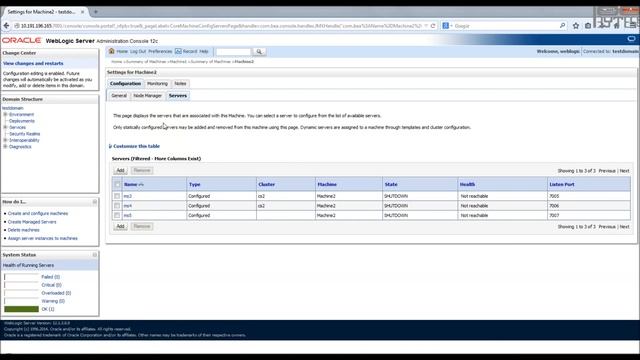Click the name column sort arrows
Viewport: 640px width, 360px height.
pyautogui.click(x=141, y=184)
